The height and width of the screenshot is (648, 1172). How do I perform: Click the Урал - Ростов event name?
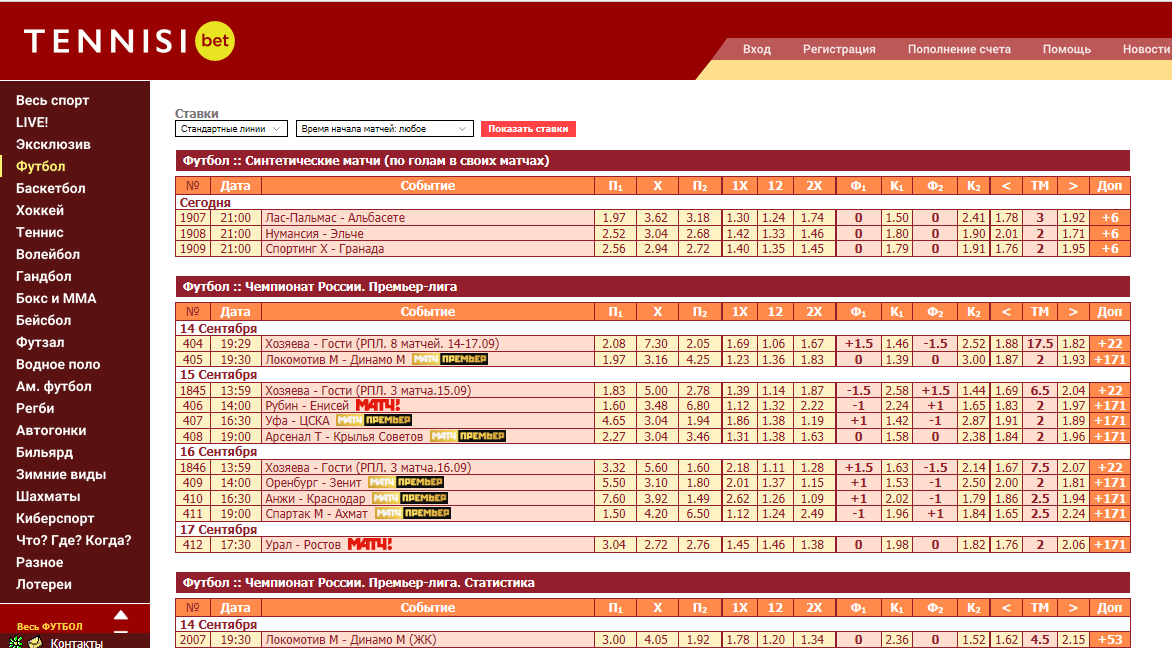(x=303, y=545)
